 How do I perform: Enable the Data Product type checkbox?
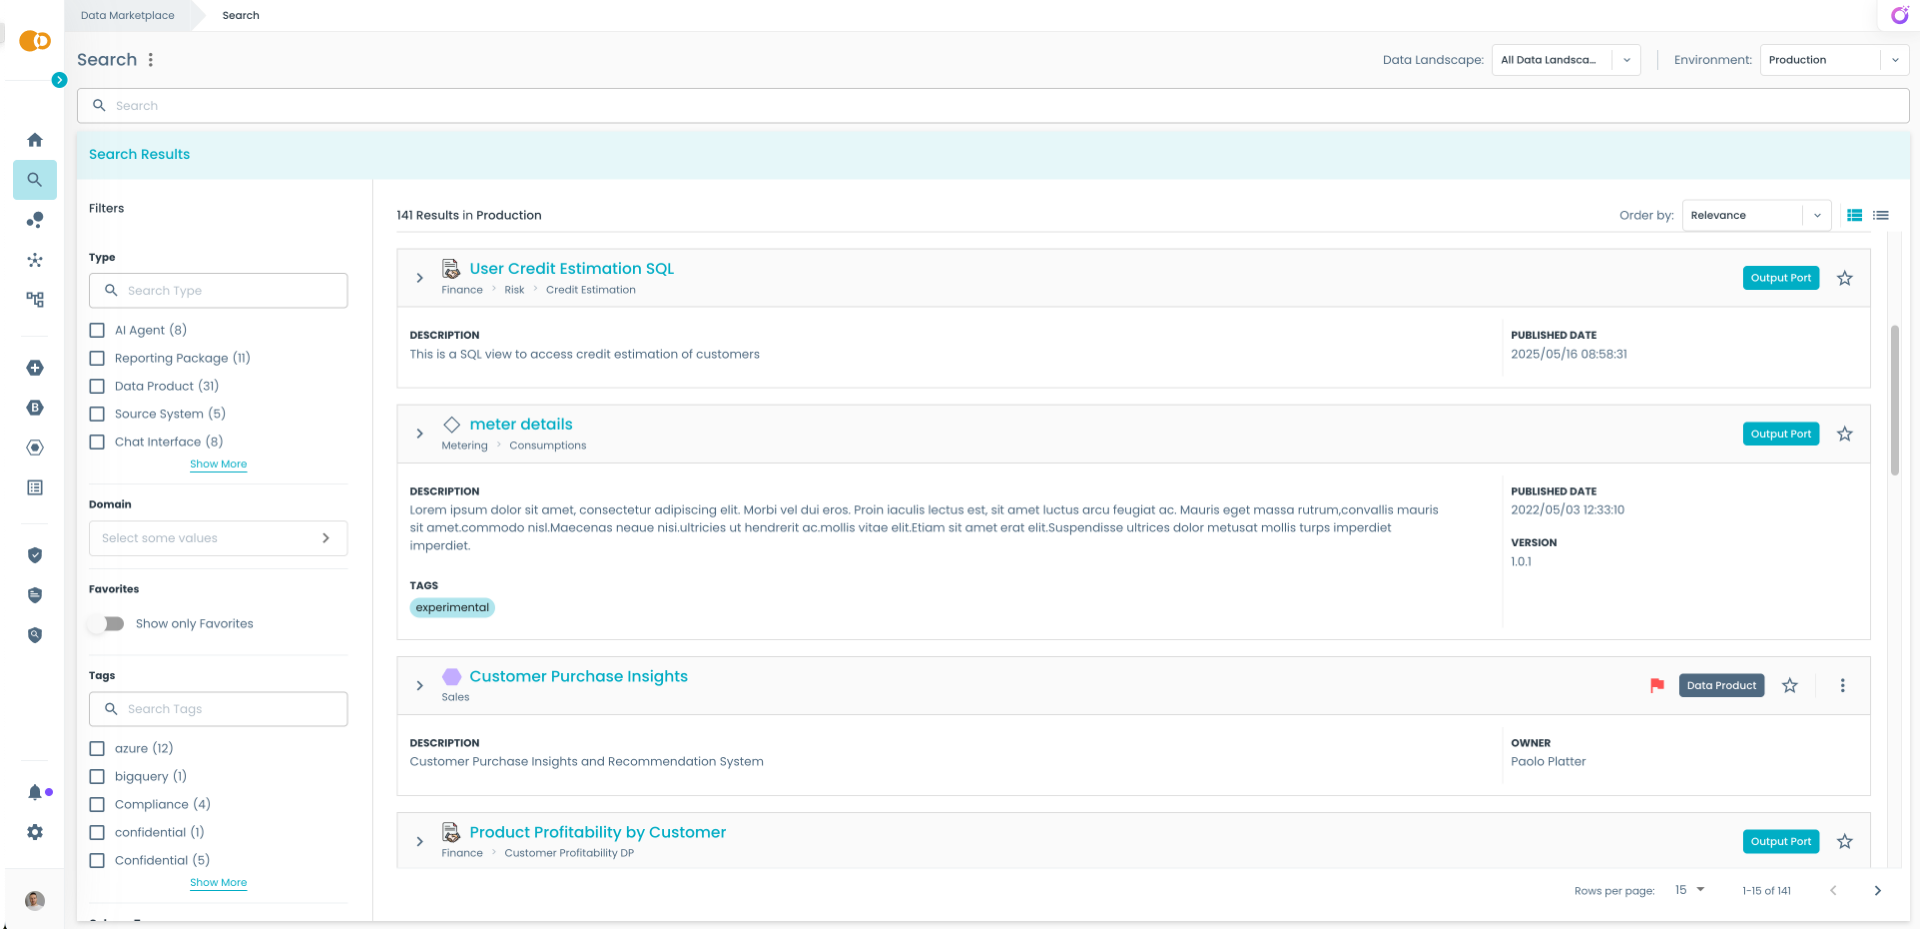click(x=97, y=386)
